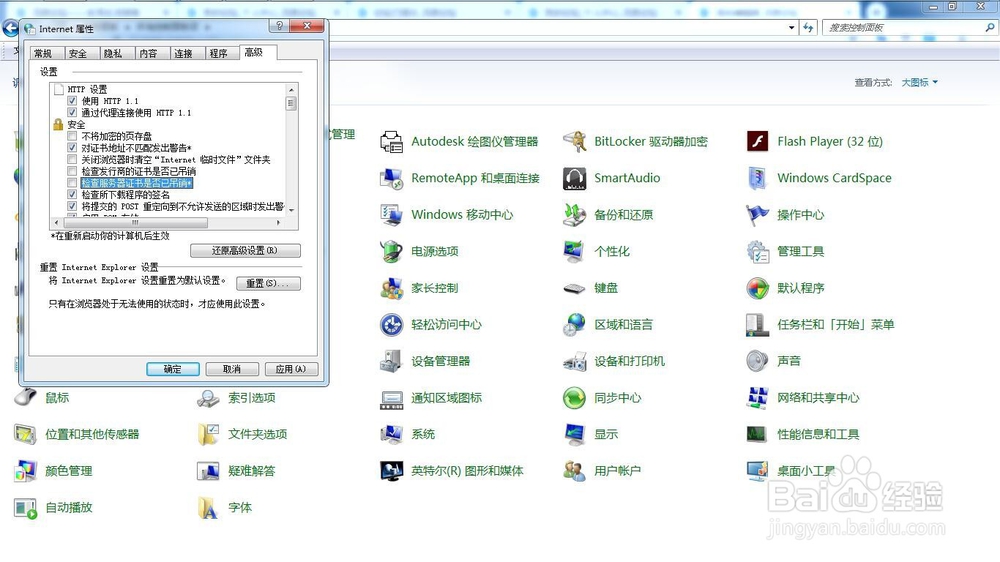1000x562 pixels.
Task: Check 关闭浏览器时清空 Internet 临时文件 checkbox
Action: pos(72,159)
